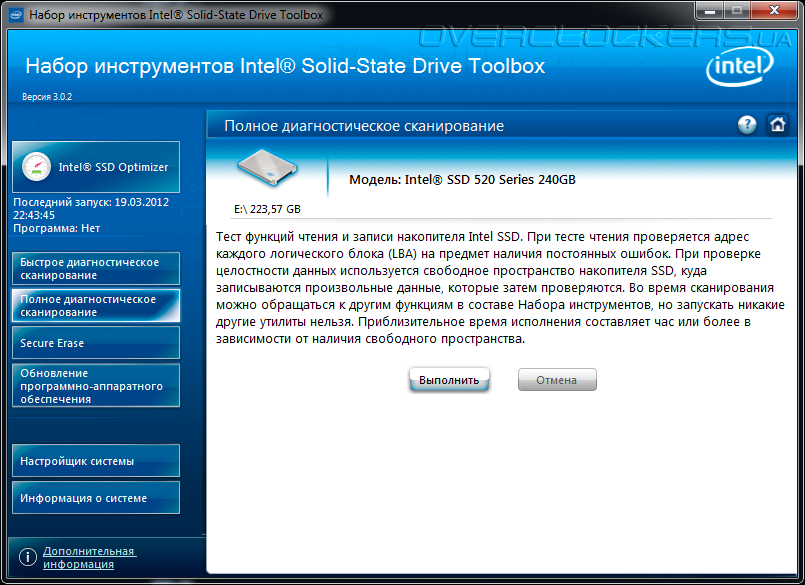Open Intel SSD Optimizer

click(96, 167)
